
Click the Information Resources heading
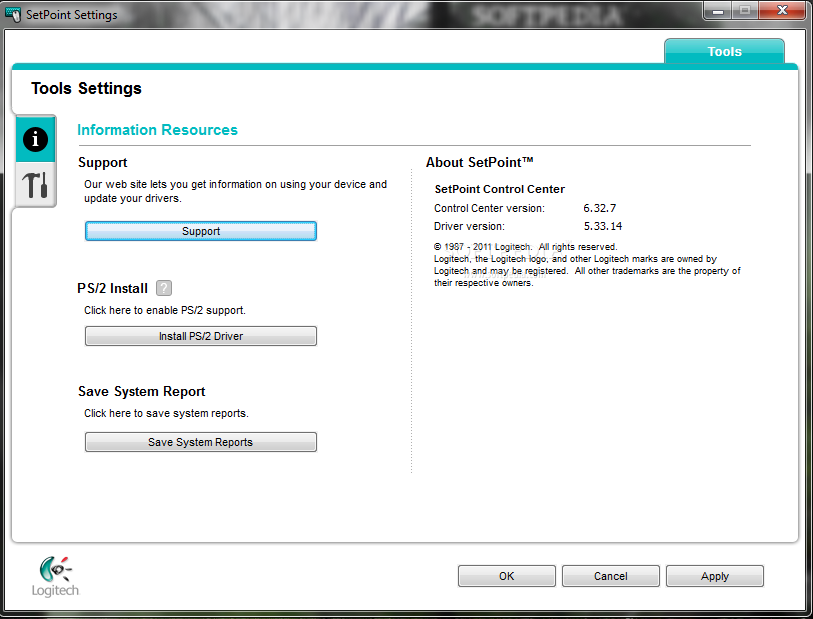[157, 130]
